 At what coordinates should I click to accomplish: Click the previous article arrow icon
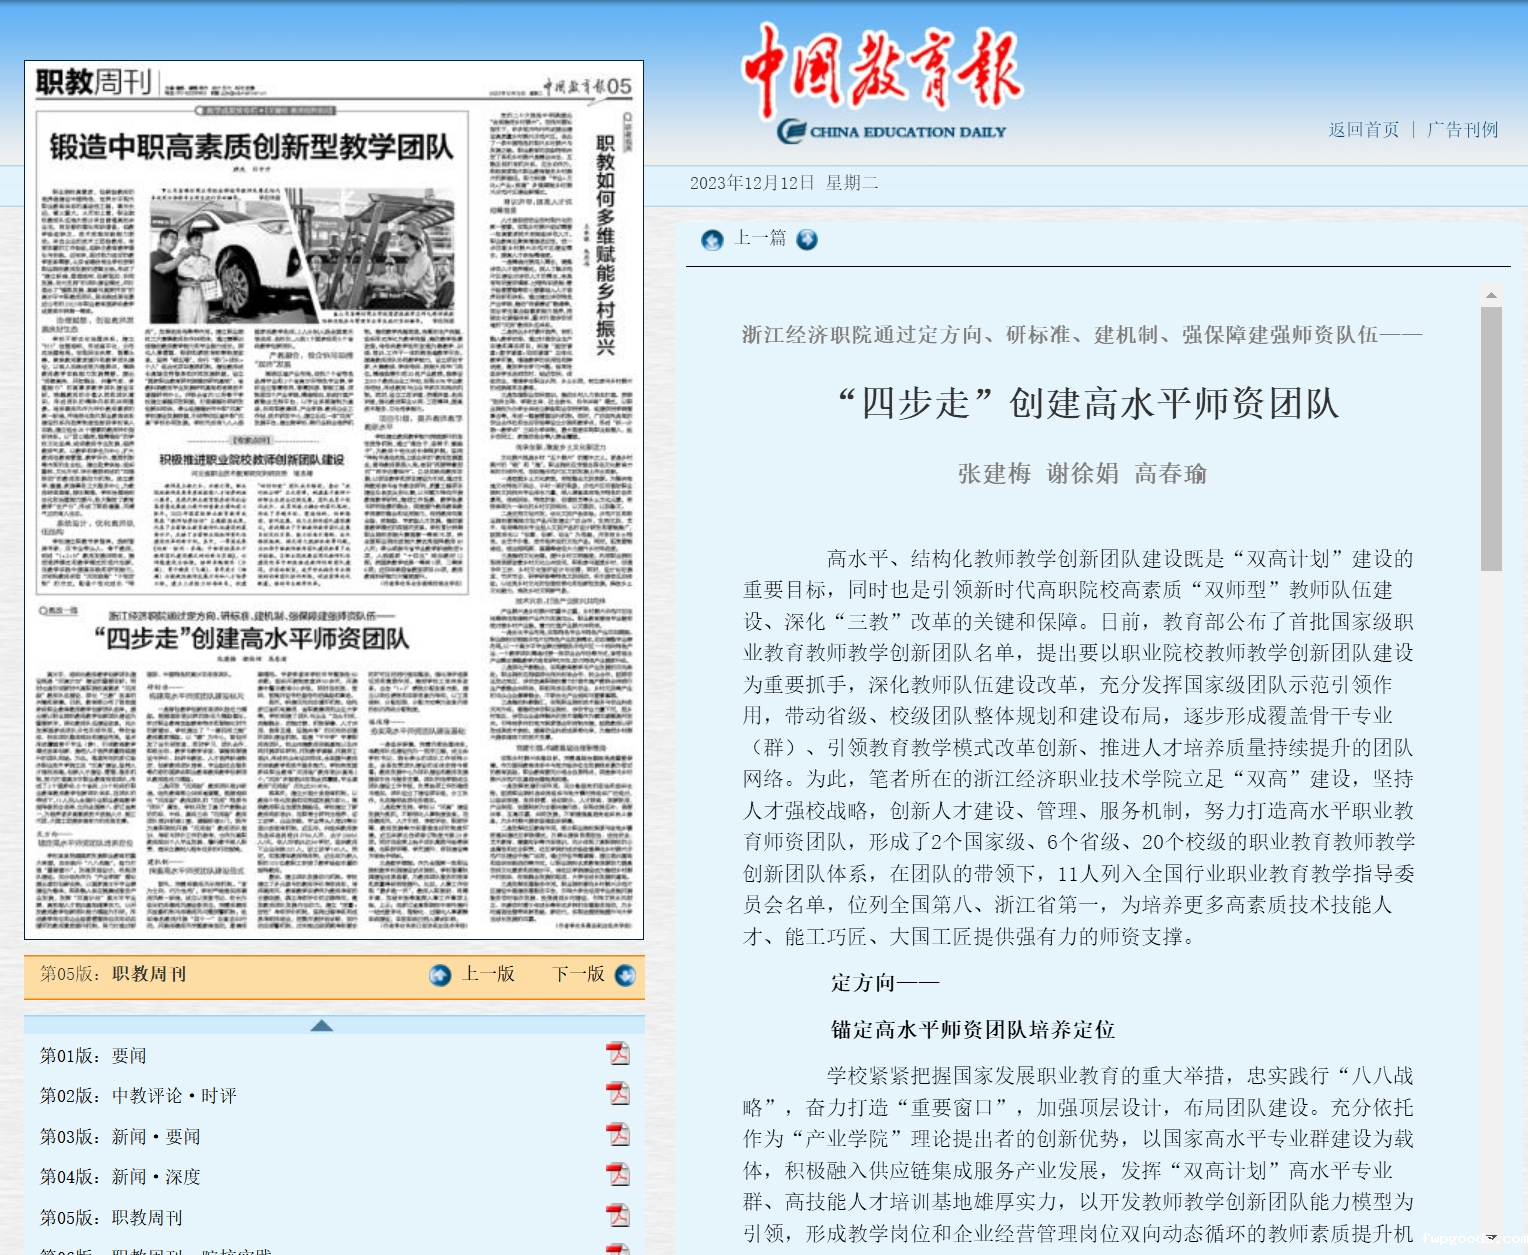[712, 240]
